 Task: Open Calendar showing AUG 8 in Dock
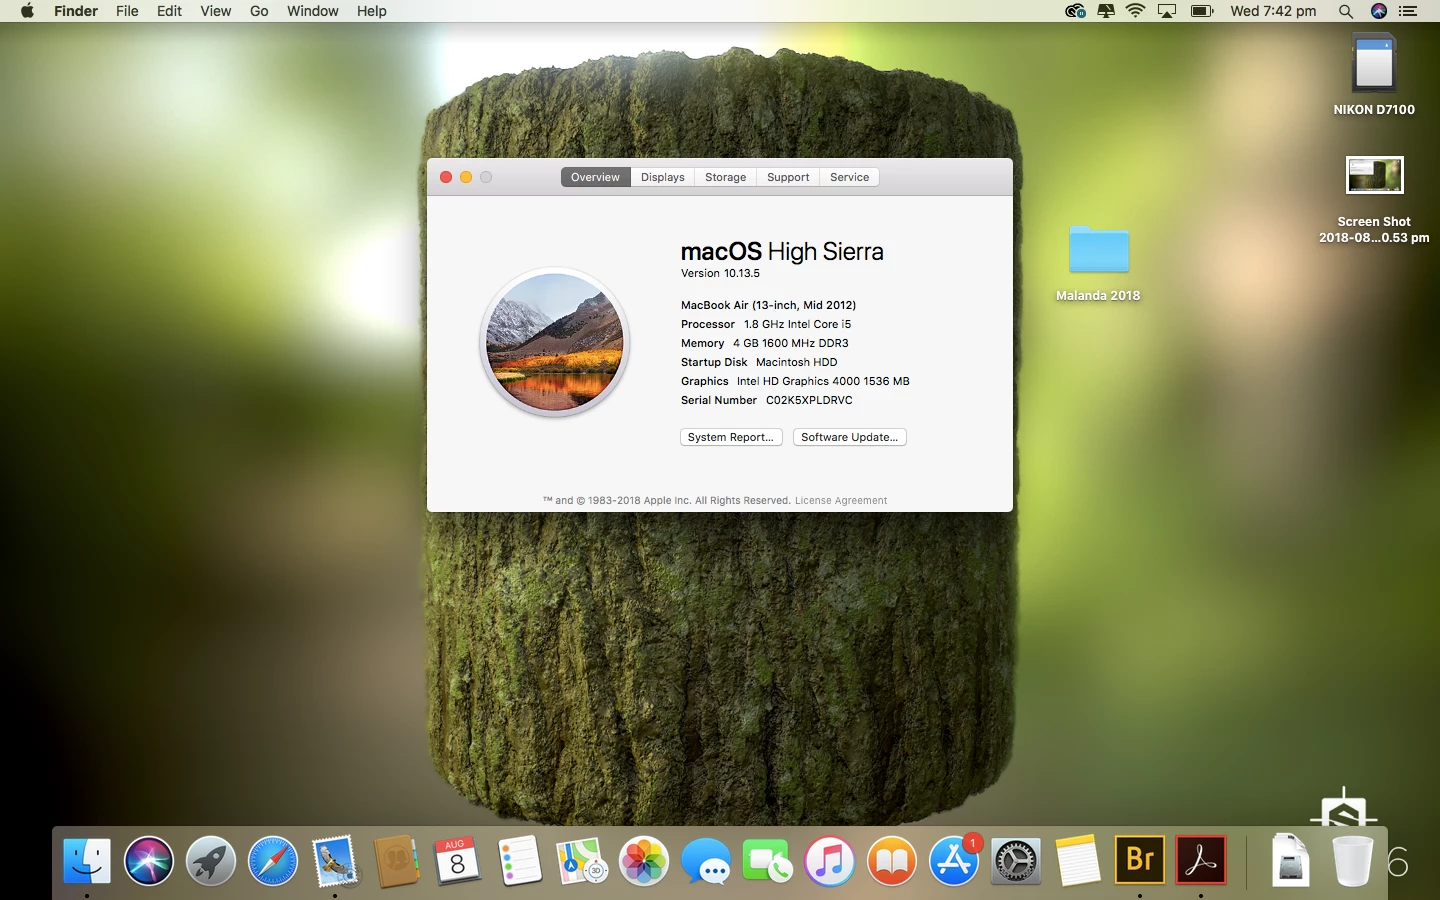[x=458, y=861]
